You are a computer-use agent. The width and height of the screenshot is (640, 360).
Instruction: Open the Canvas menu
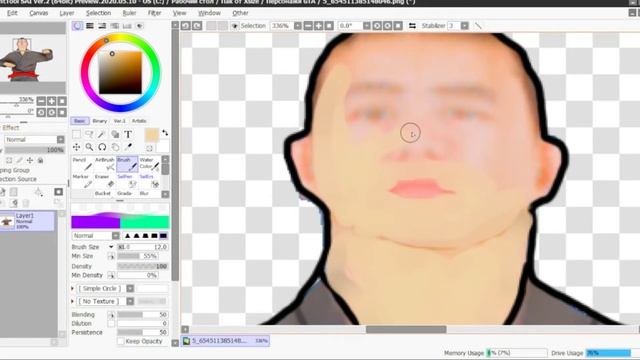tap(39, 13)
